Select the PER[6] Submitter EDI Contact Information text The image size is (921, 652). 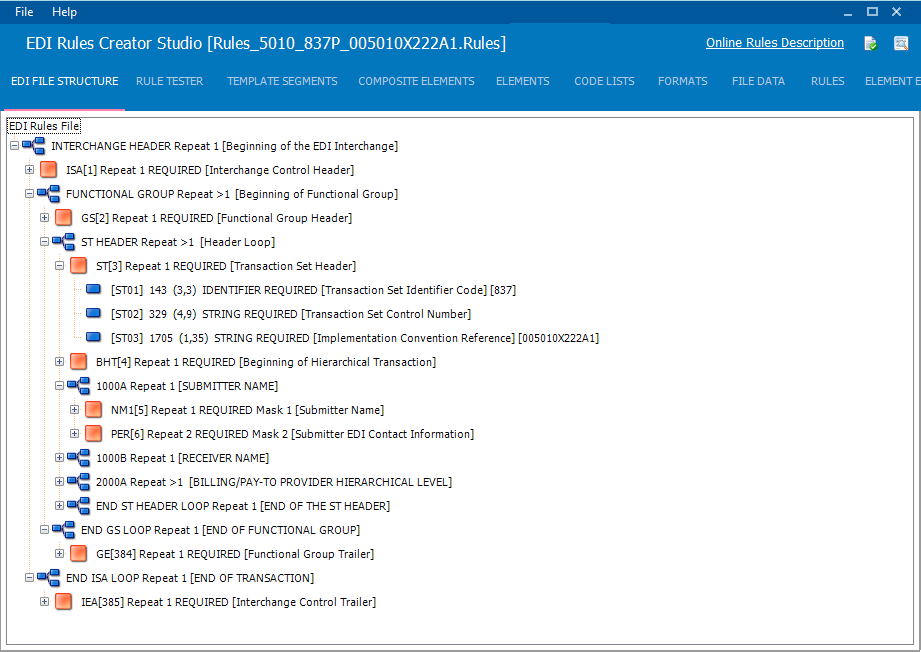pos(293,433)
